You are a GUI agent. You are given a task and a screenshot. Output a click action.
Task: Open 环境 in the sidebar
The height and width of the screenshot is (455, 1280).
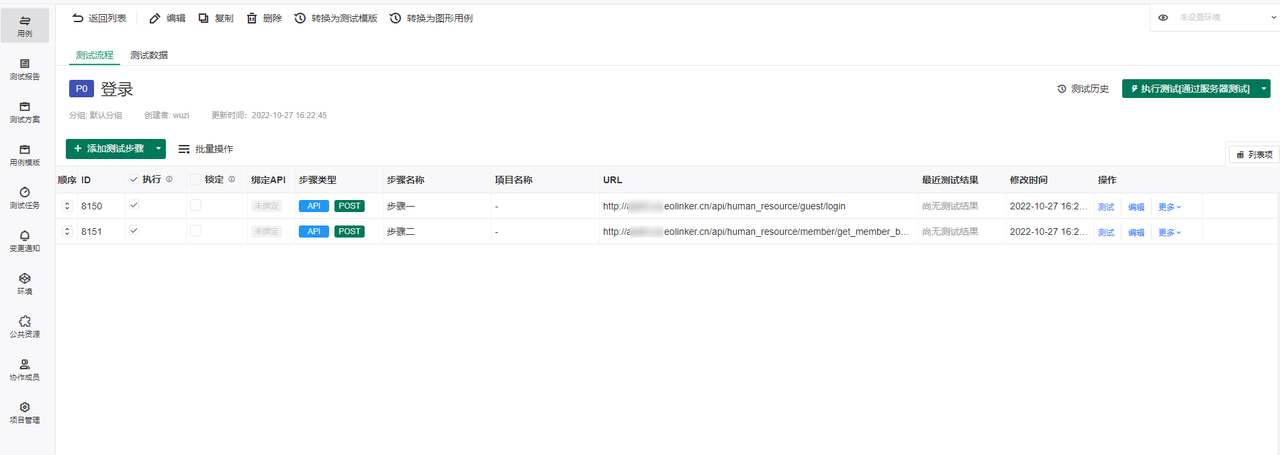[25, 283]
